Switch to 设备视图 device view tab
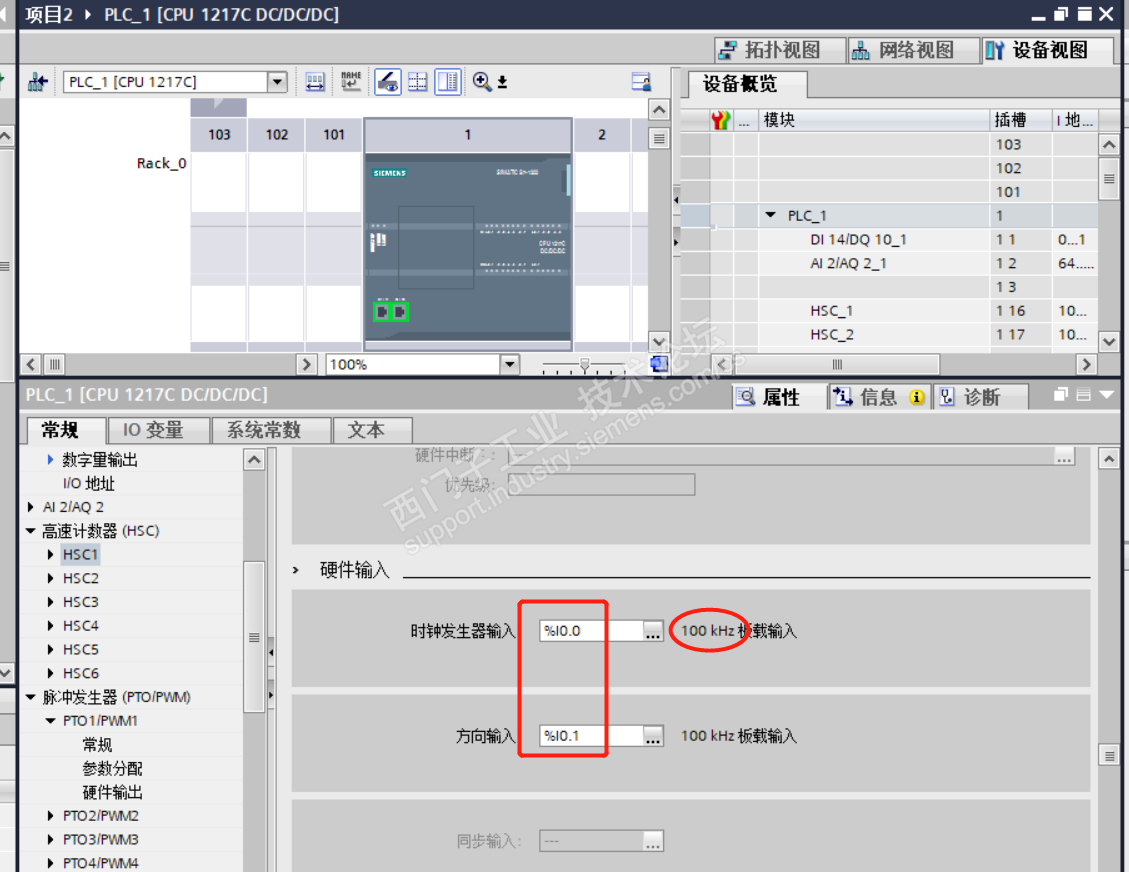1129x872 pixels. click(x=1047, y=50)
